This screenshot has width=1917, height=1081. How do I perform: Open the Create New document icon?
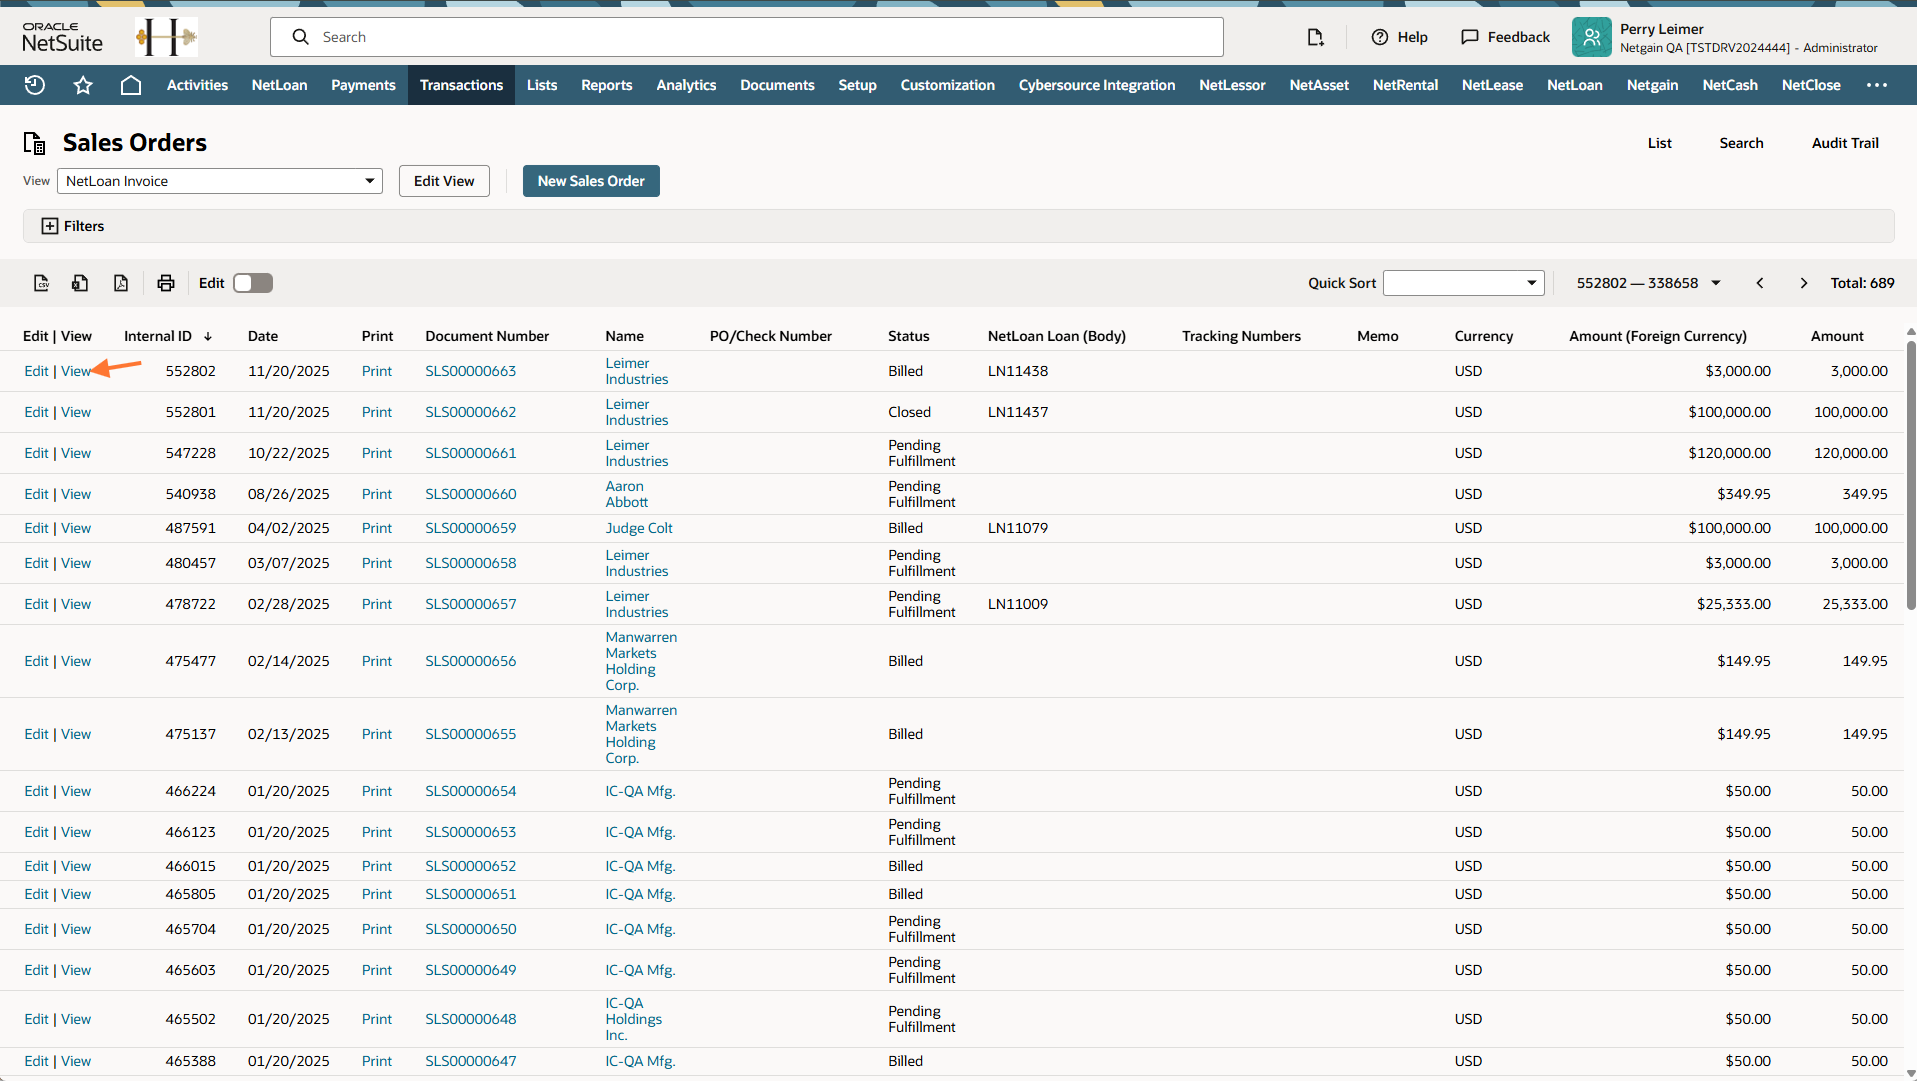point(1315,37)
